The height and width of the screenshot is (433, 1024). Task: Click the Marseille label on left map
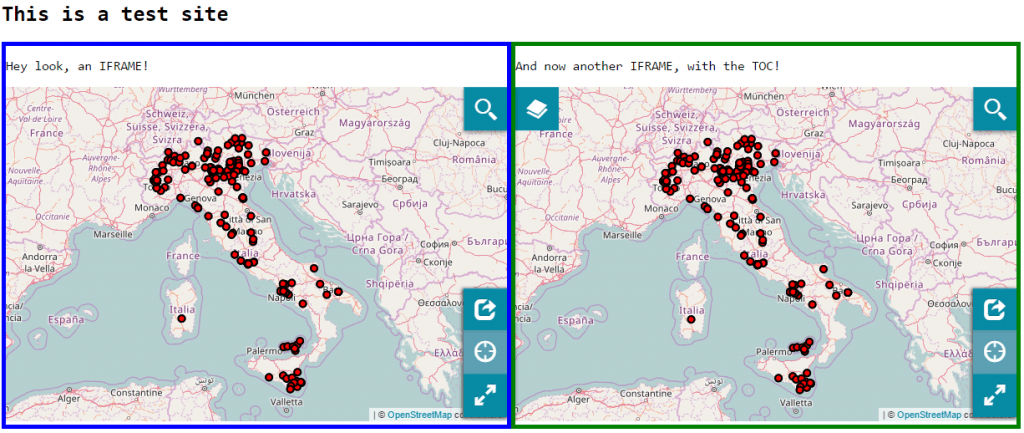click(x=113, y=235)
